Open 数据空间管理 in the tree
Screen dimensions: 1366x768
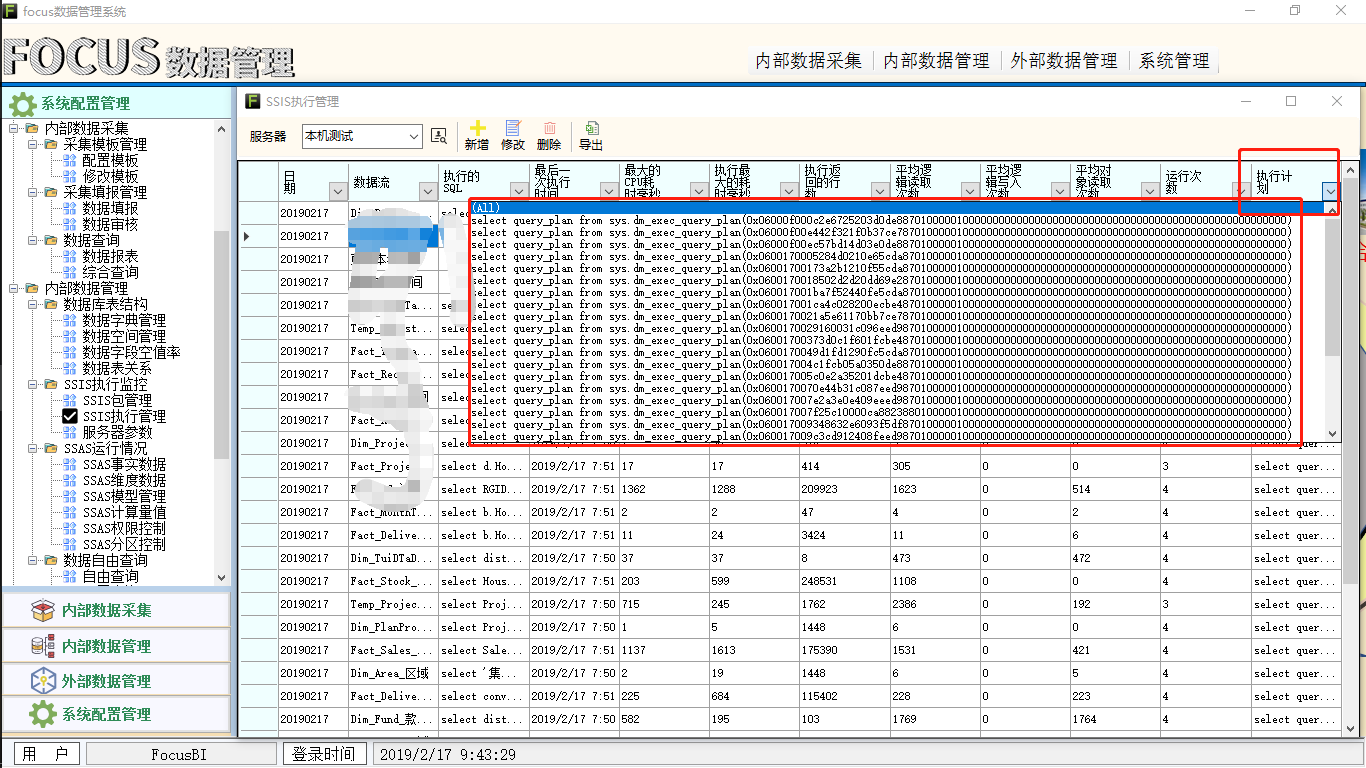(x=124, y=336)
